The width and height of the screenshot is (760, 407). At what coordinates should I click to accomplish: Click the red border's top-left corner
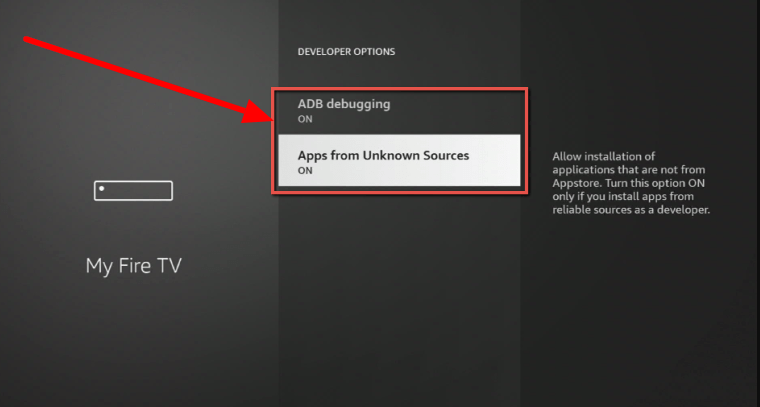(x=274, y=89)
